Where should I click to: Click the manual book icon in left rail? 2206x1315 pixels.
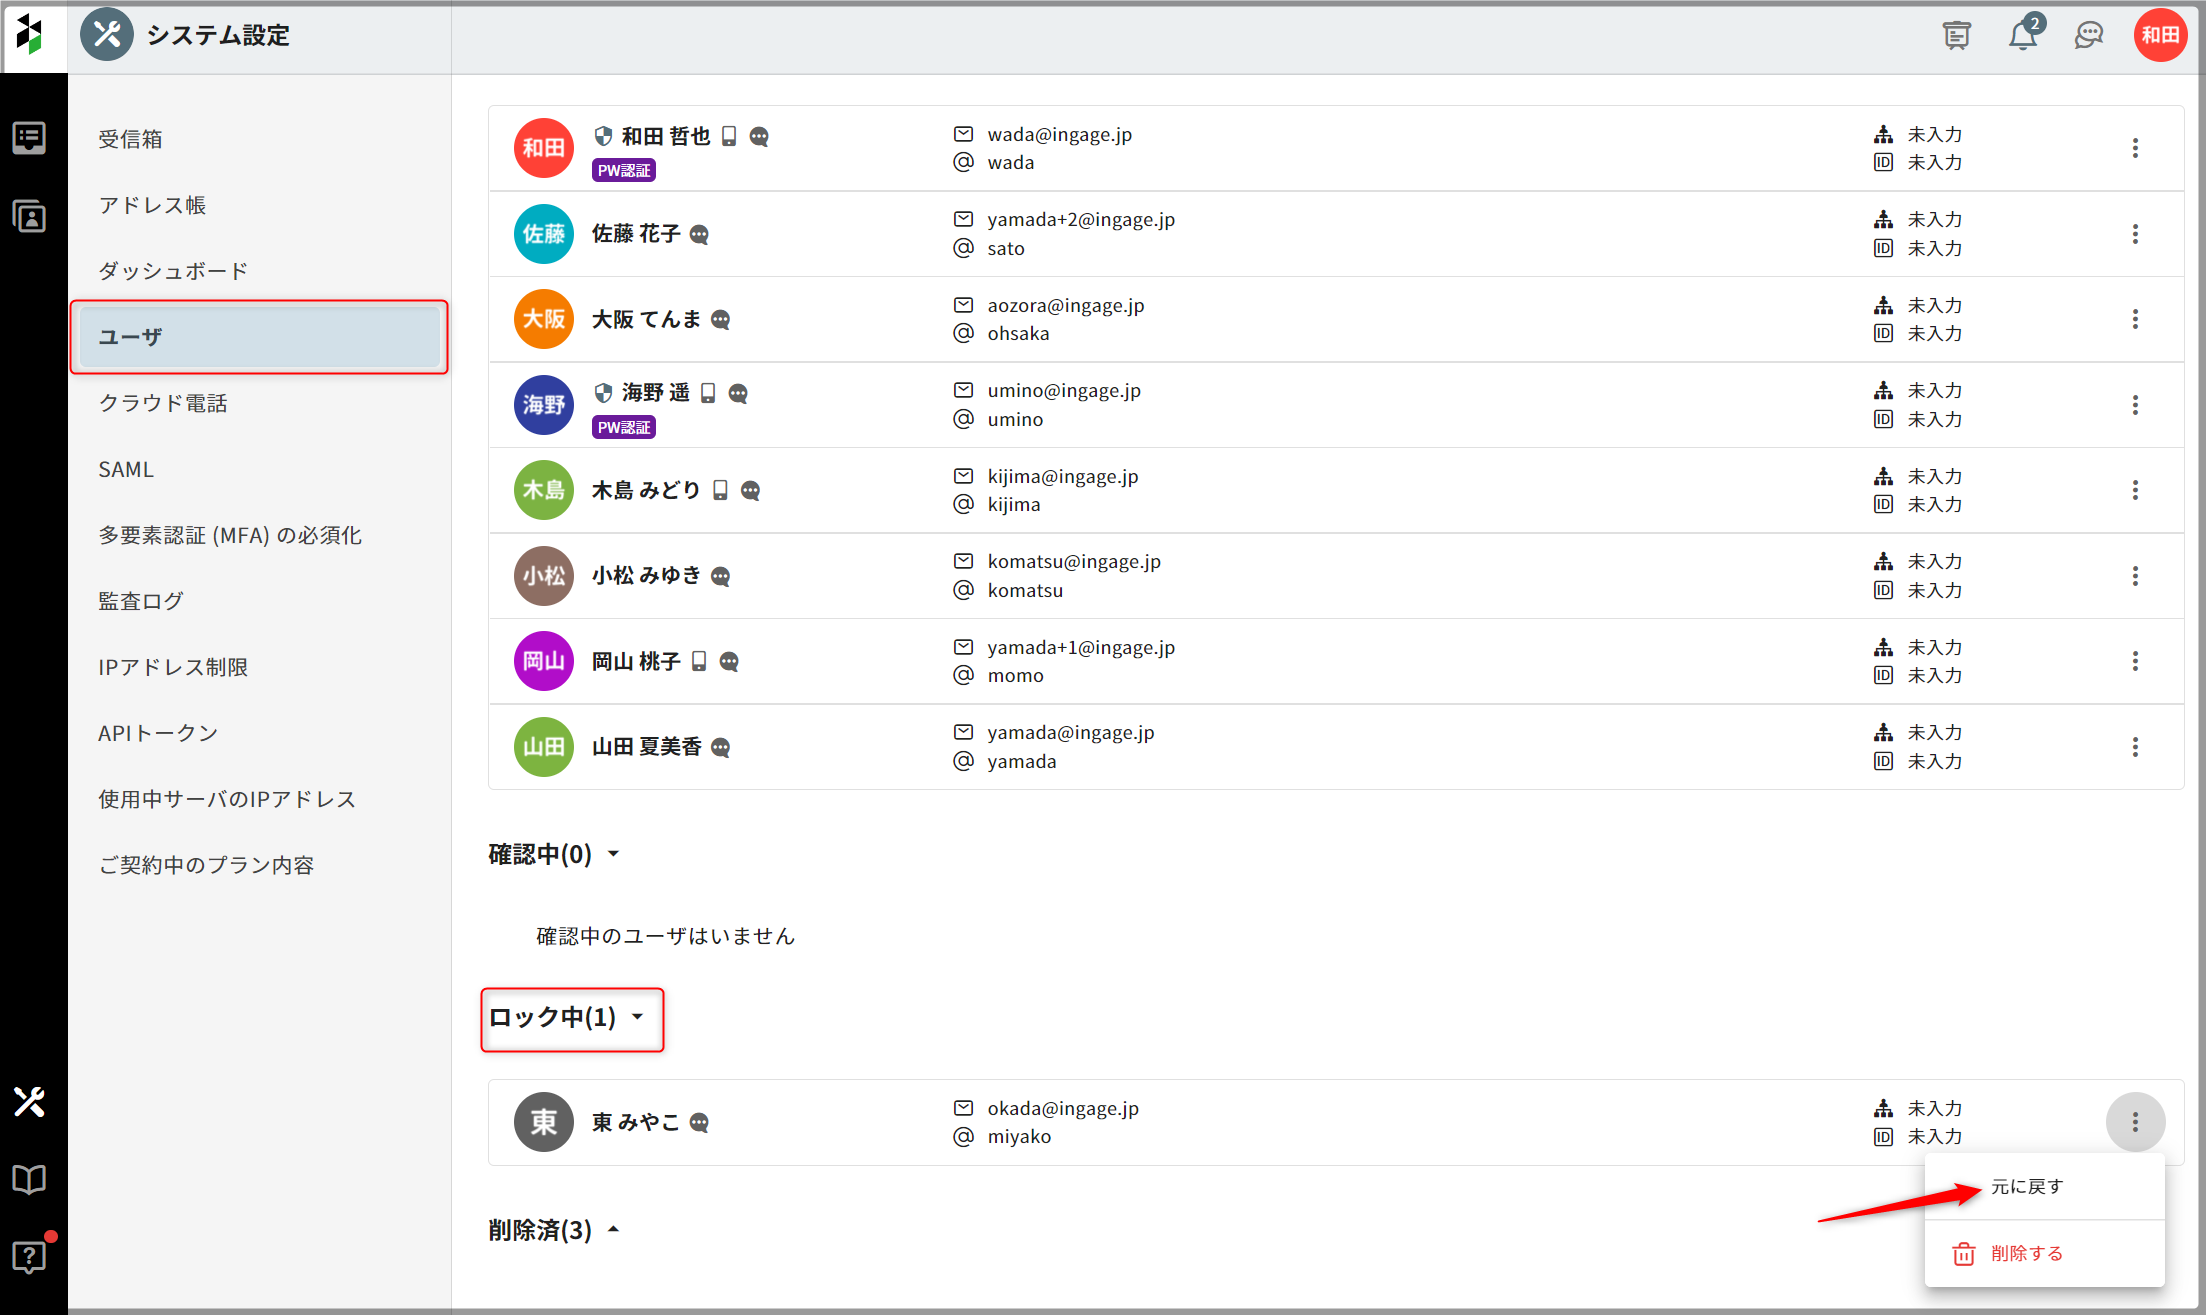(x=29, y=1179)
